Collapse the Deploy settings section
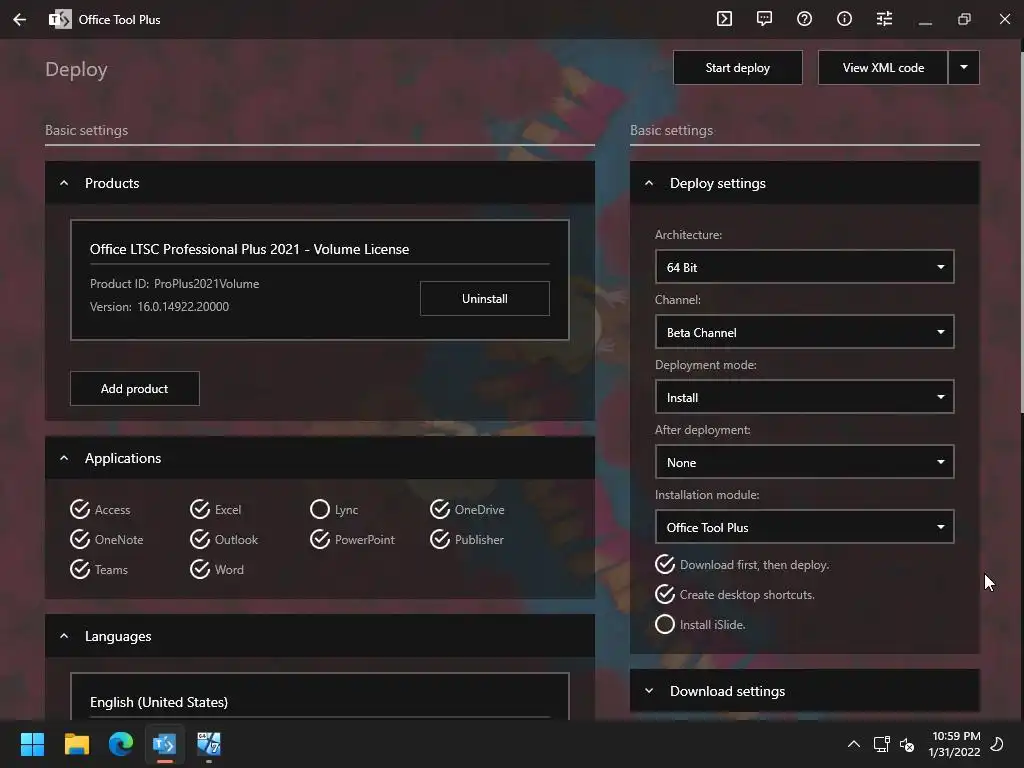The image size is (1024, 768). click(x=648, y=183)
